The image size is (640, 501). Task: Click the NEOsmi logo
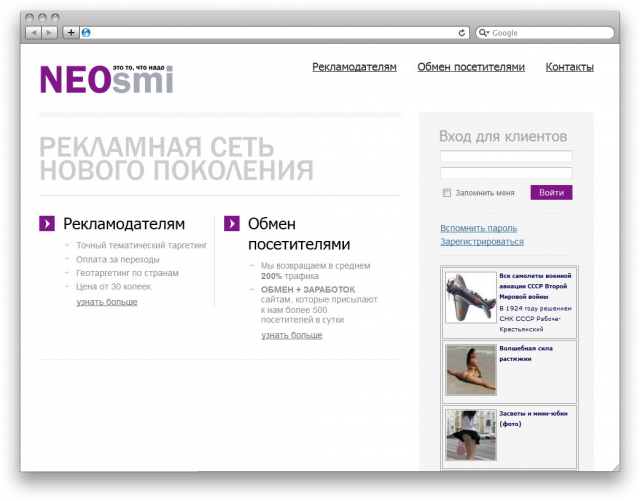coord(106,77)
